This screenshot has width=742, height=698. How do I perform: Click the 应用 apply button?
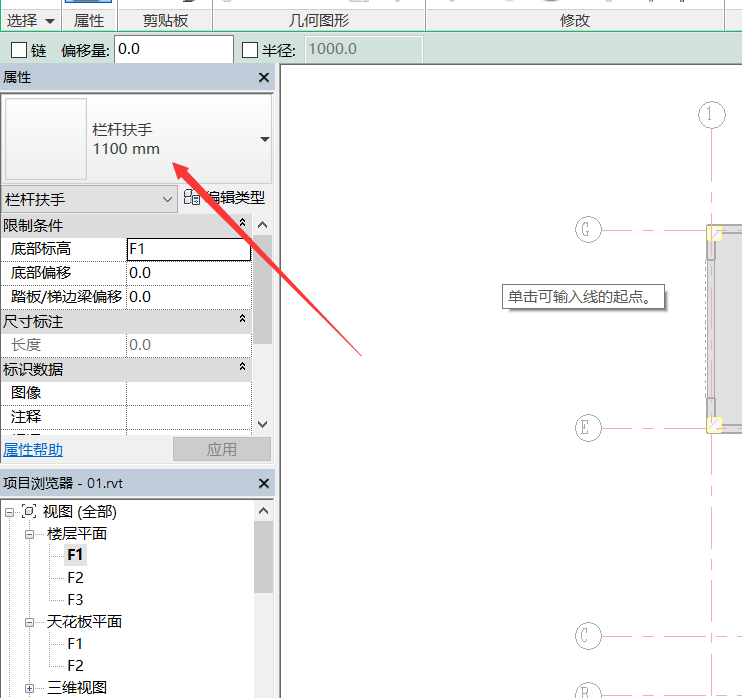click(222, 450)
